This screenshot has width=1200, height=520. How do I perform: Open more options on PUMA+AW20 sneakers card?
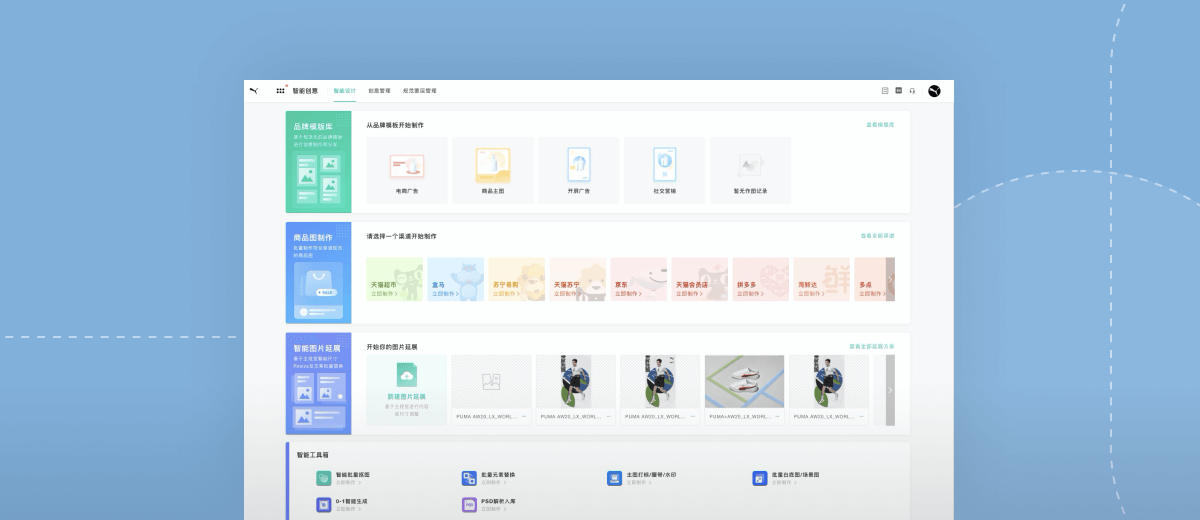[x=776, y=416]
